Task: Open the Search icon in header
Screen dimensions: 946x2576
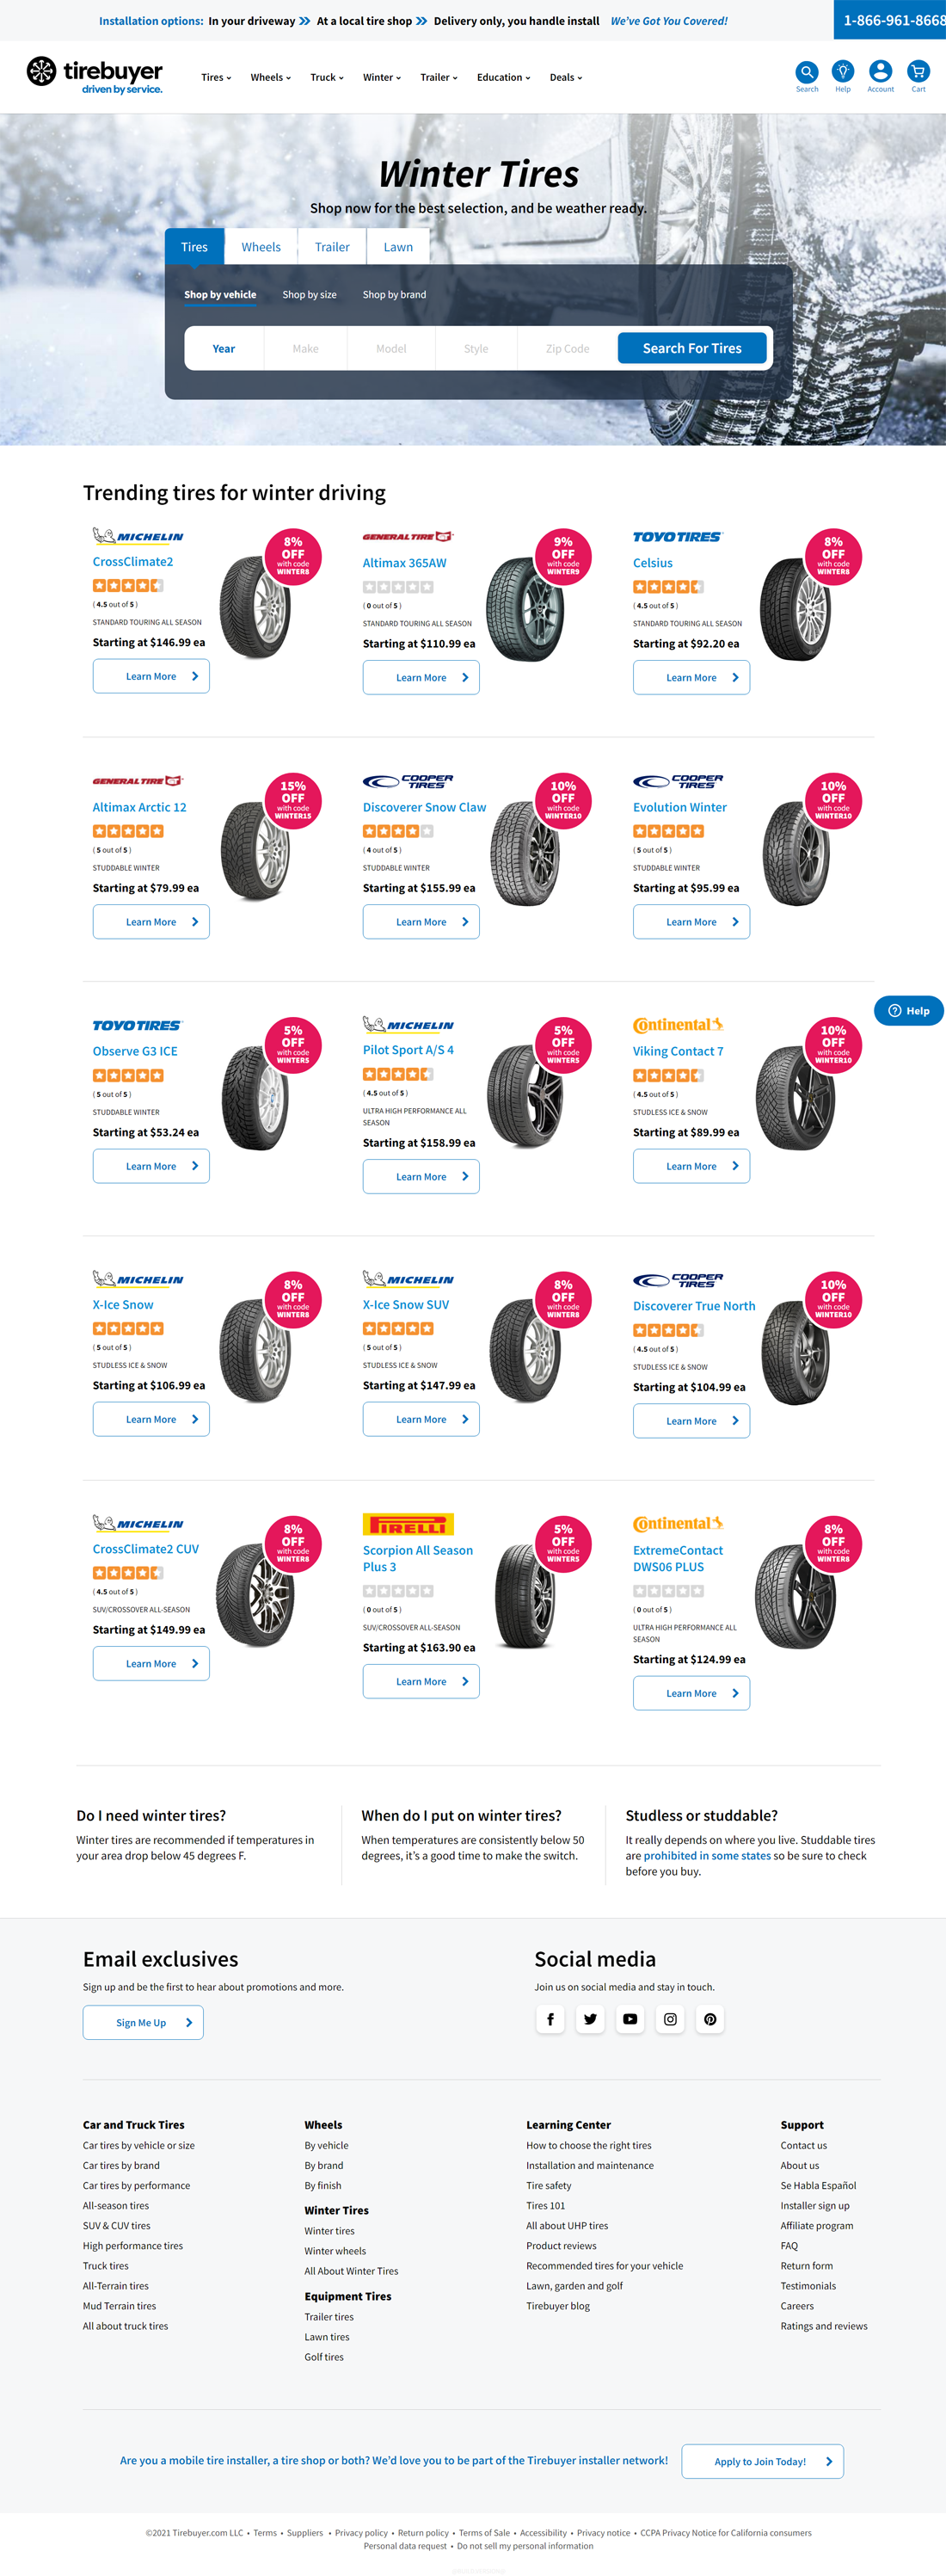Action: coord(806,72)
